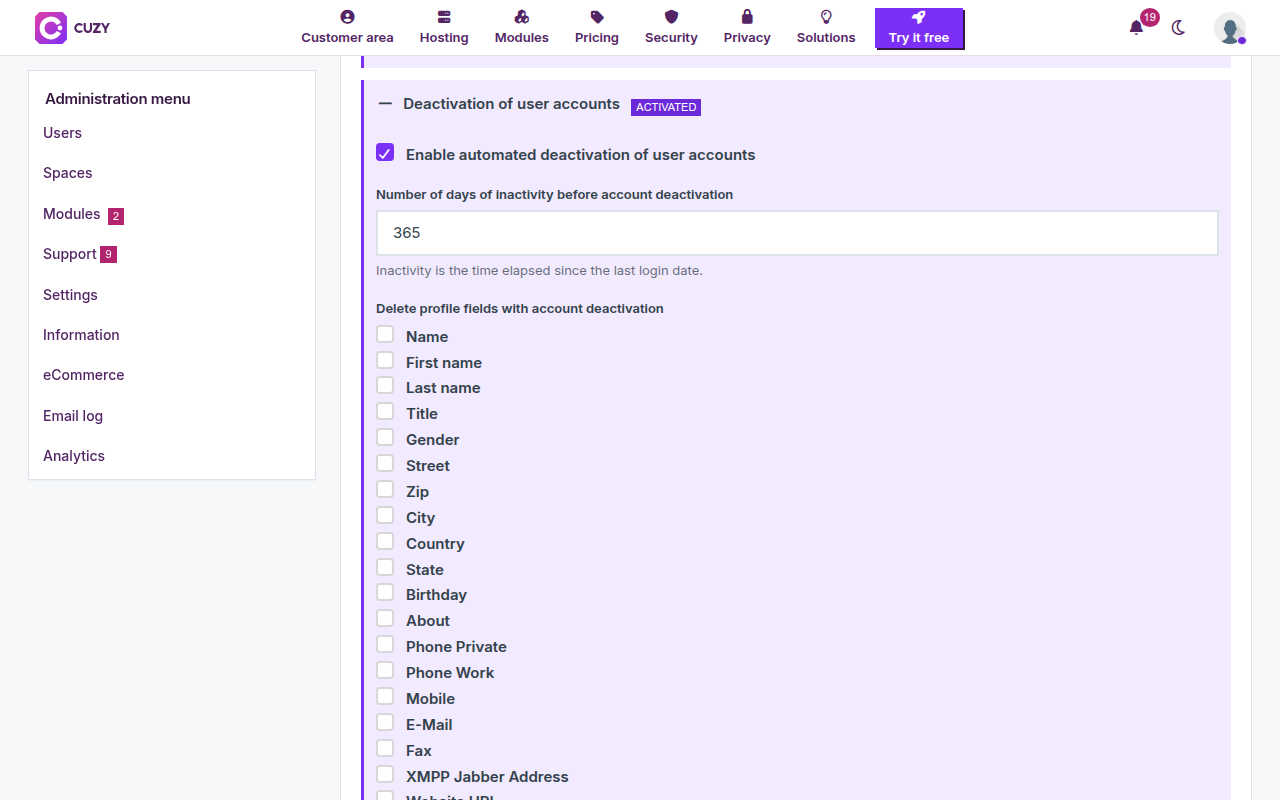Click the rocket icon on Try it free
Viewport: 1280px width, 800px height.
coord(919,17)
